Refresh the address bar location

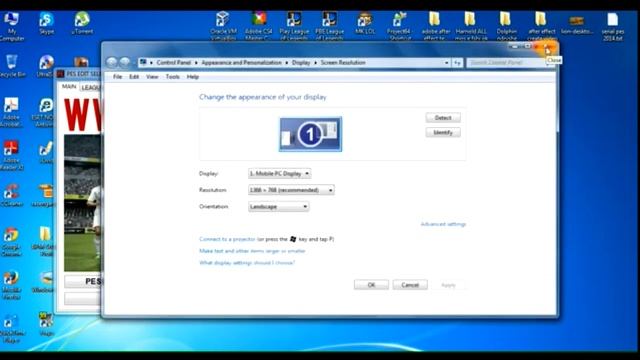(x=458, y=63)
